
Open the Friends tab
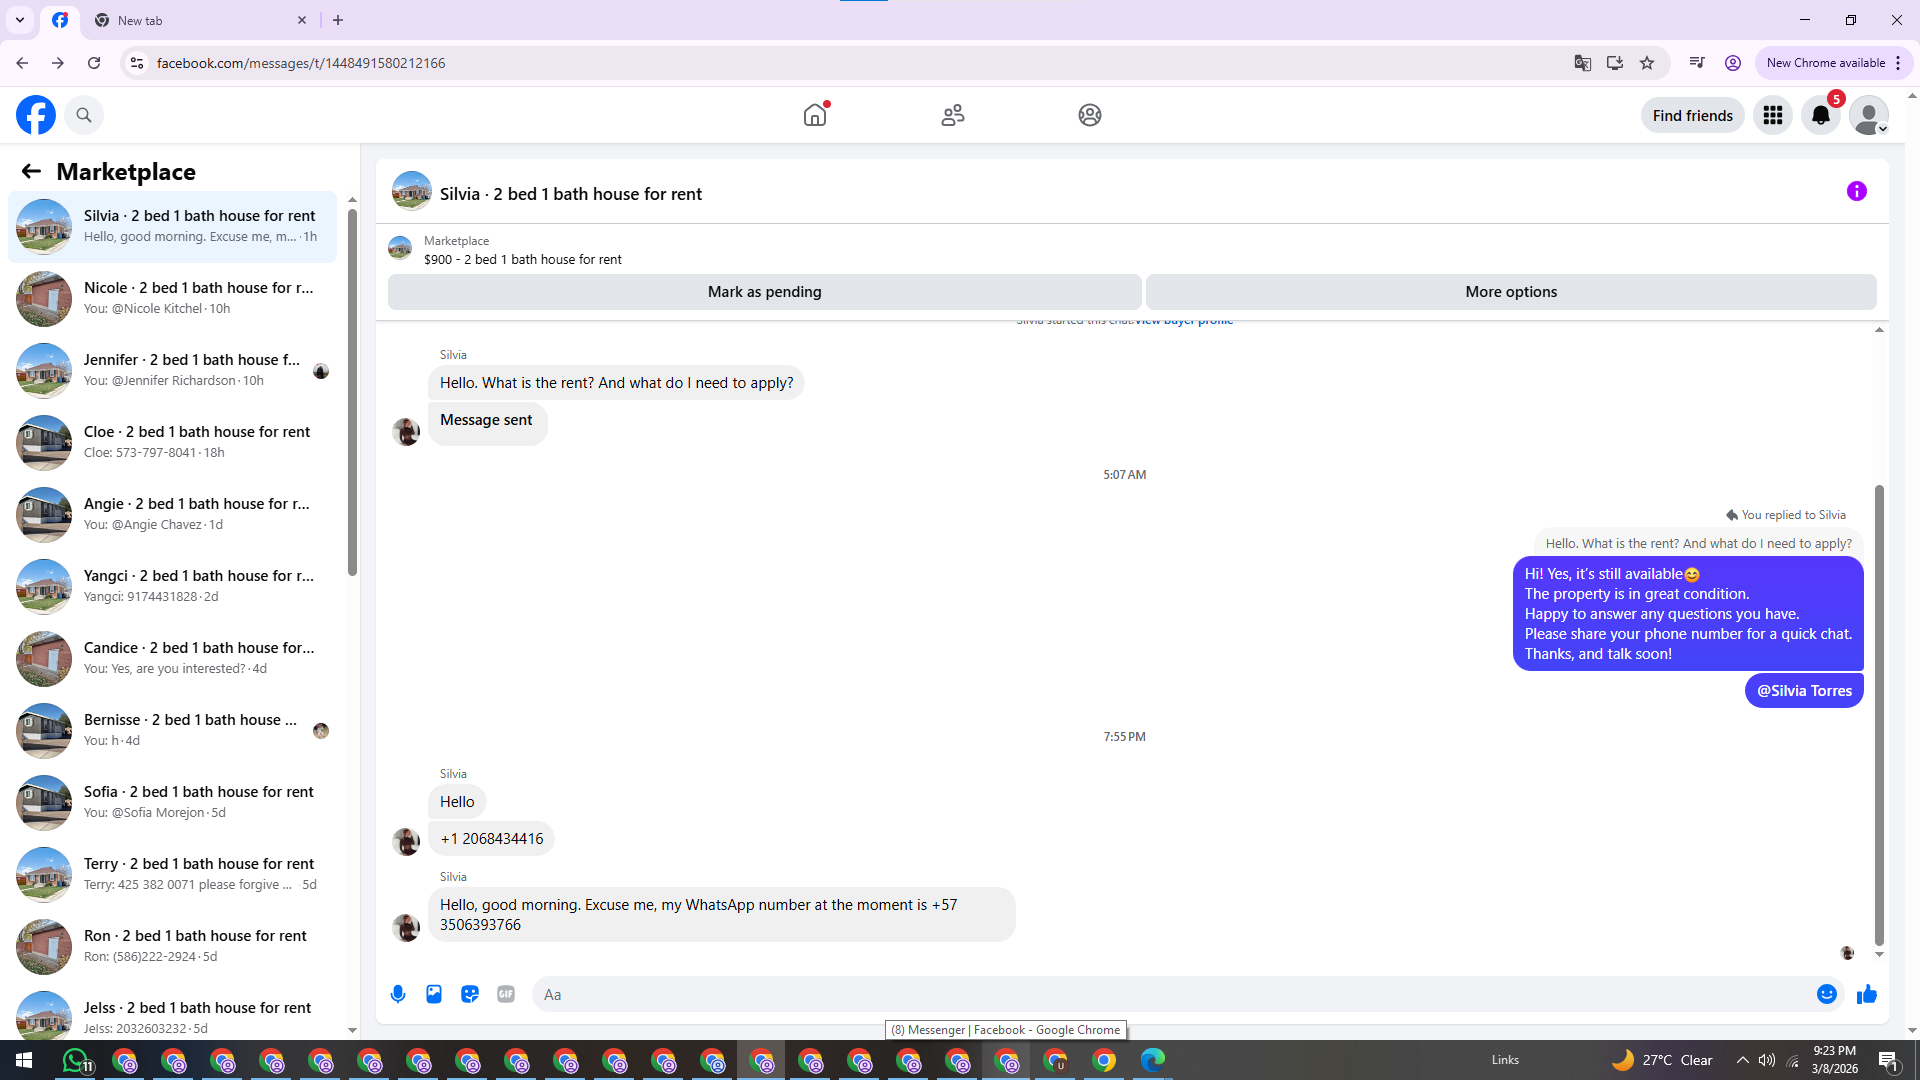click(952, 115)
